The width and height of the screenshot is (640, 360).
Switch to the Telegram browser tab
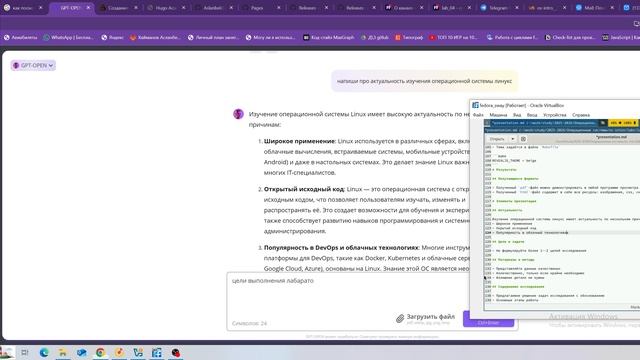[499, 8]
